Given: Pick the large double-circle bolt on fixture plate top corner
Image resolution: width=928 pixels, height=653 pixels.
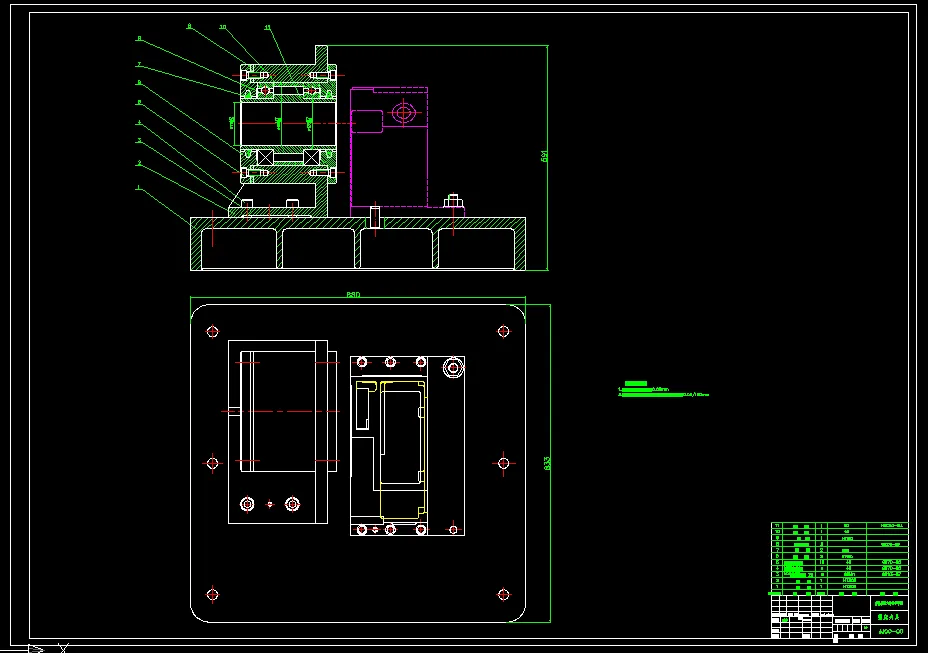Looking at the screenshot, I should (x=453, y=368).
